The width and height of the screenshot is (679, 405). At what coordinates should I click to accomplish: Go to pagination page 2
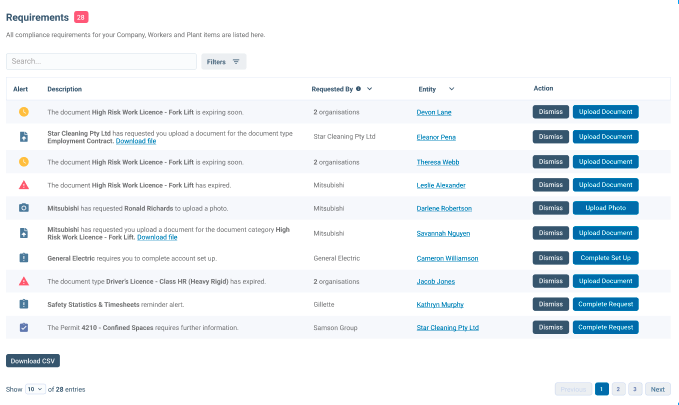pos(618,389)
